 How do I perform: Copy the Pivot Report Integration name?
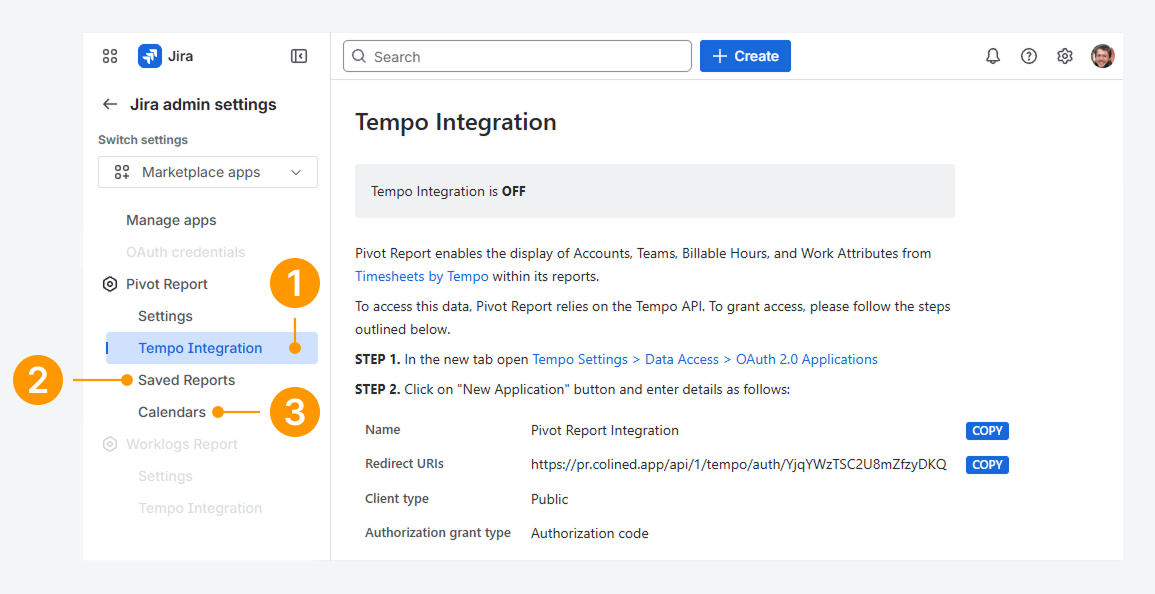(x=987, y=430)
